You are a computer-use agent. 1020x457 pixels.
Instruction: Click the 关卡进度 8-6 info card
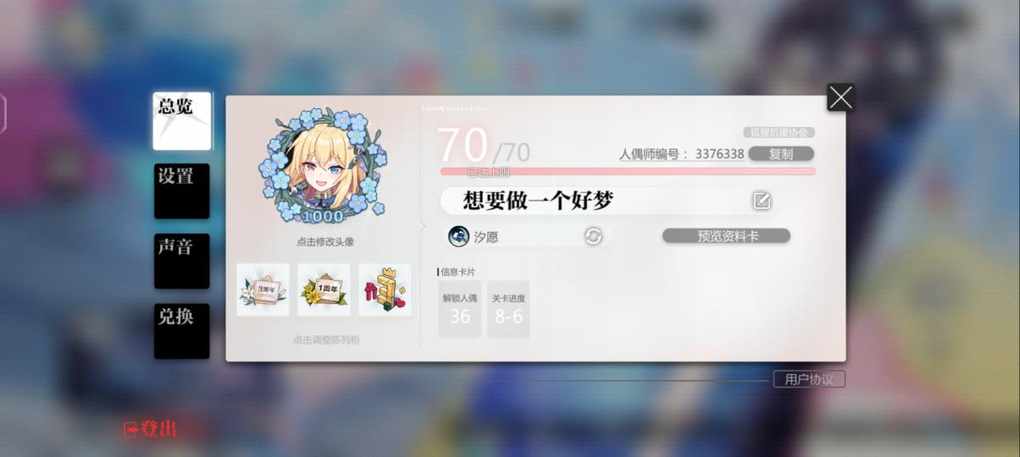pyautogui.click(x=509, y=309)
